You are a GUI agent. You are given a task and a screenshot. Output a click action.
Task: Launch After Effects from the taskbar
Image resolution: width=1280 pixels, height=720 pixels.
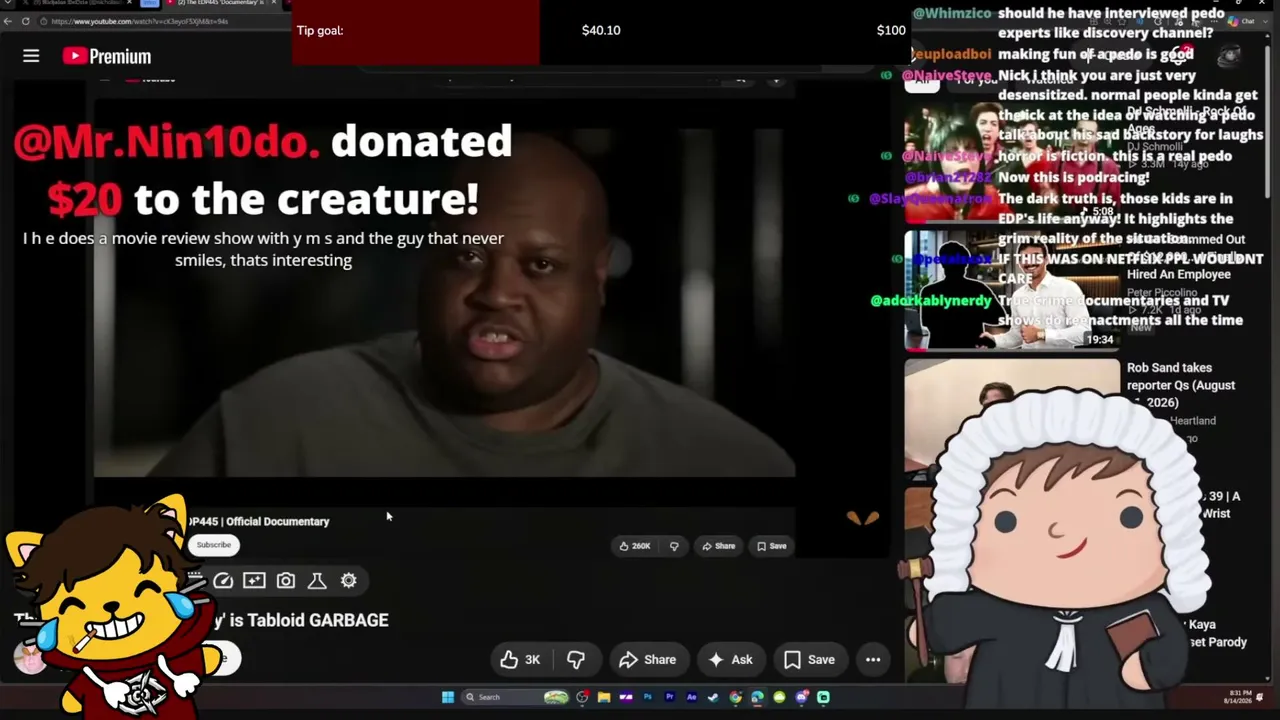pos(691,697)
